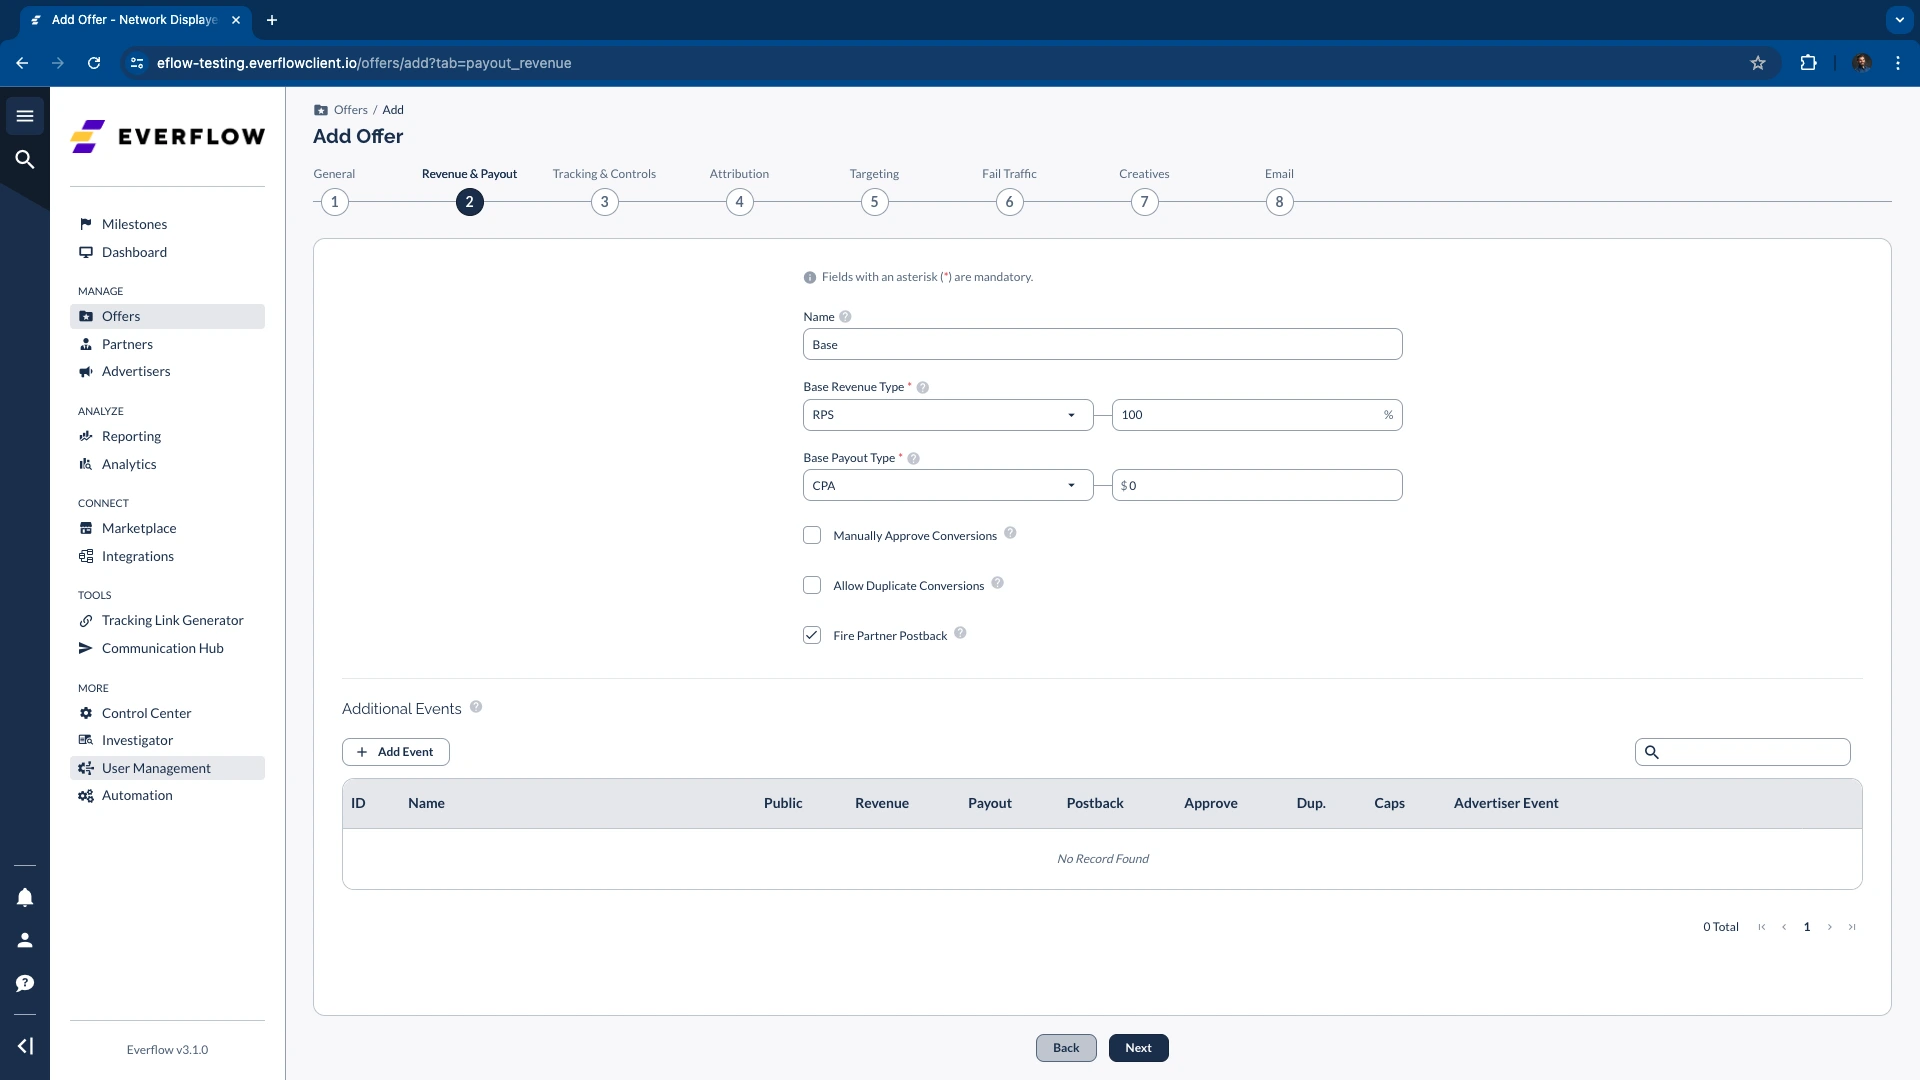
Task: Check the Allow Duplicate Conversions box
Action: (812, 586)
